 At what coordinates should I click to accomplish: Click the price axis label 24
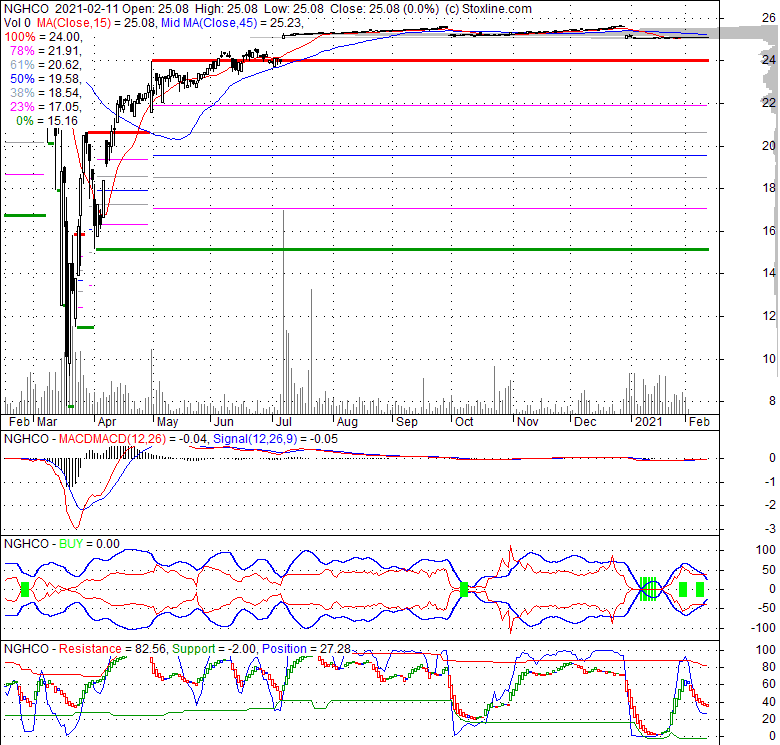pyautogui.click(x=769, y=60)
